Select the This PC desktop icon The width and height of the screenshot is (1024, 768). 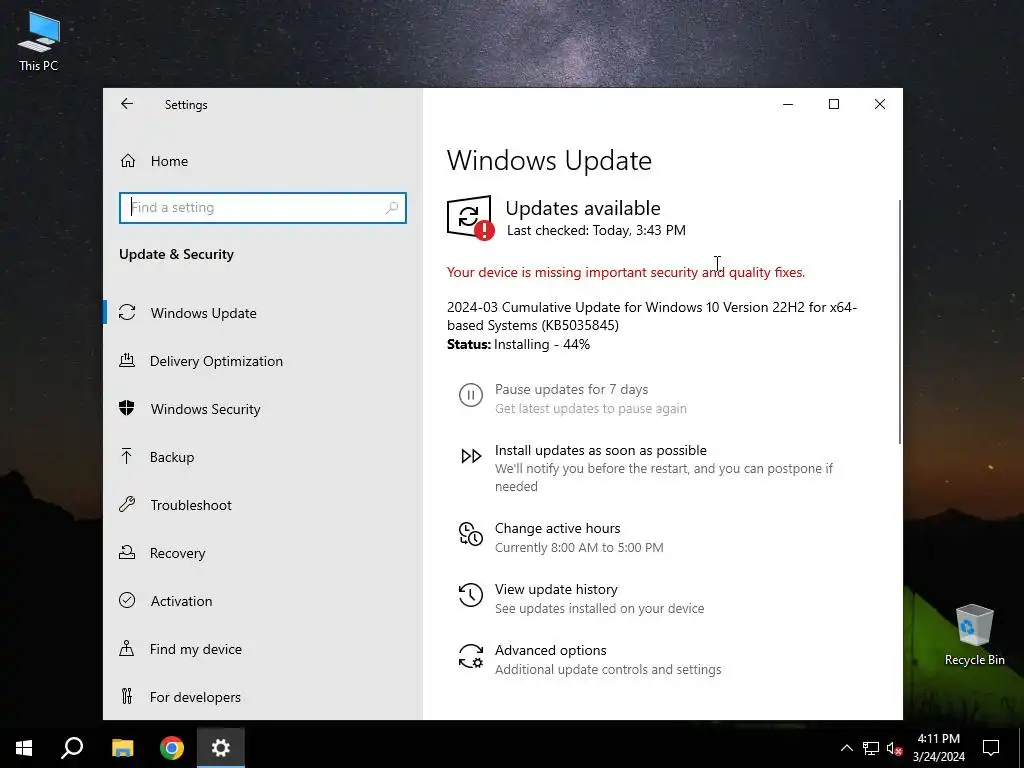click(x=39, y=41)
